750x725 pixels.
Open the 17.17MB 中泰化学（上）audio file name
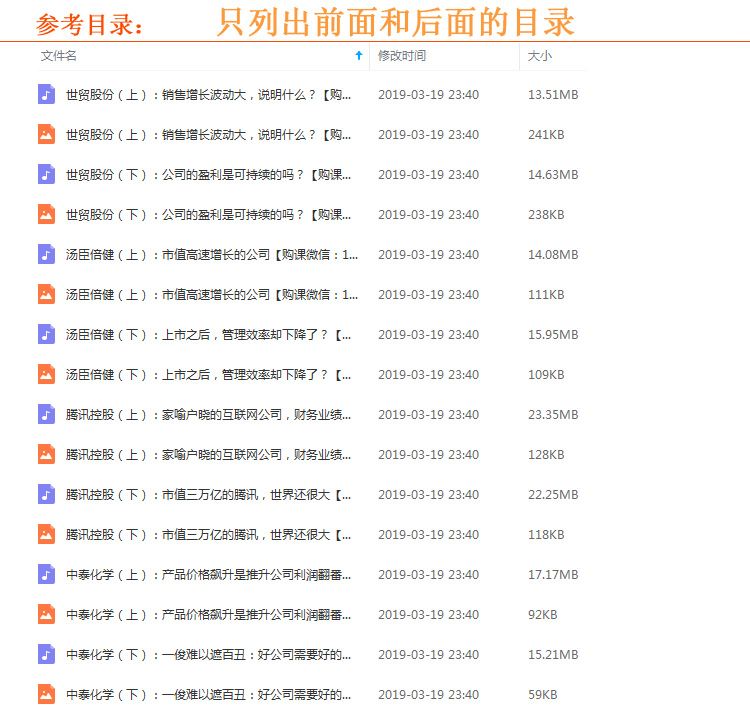click(x=208, y=575)
